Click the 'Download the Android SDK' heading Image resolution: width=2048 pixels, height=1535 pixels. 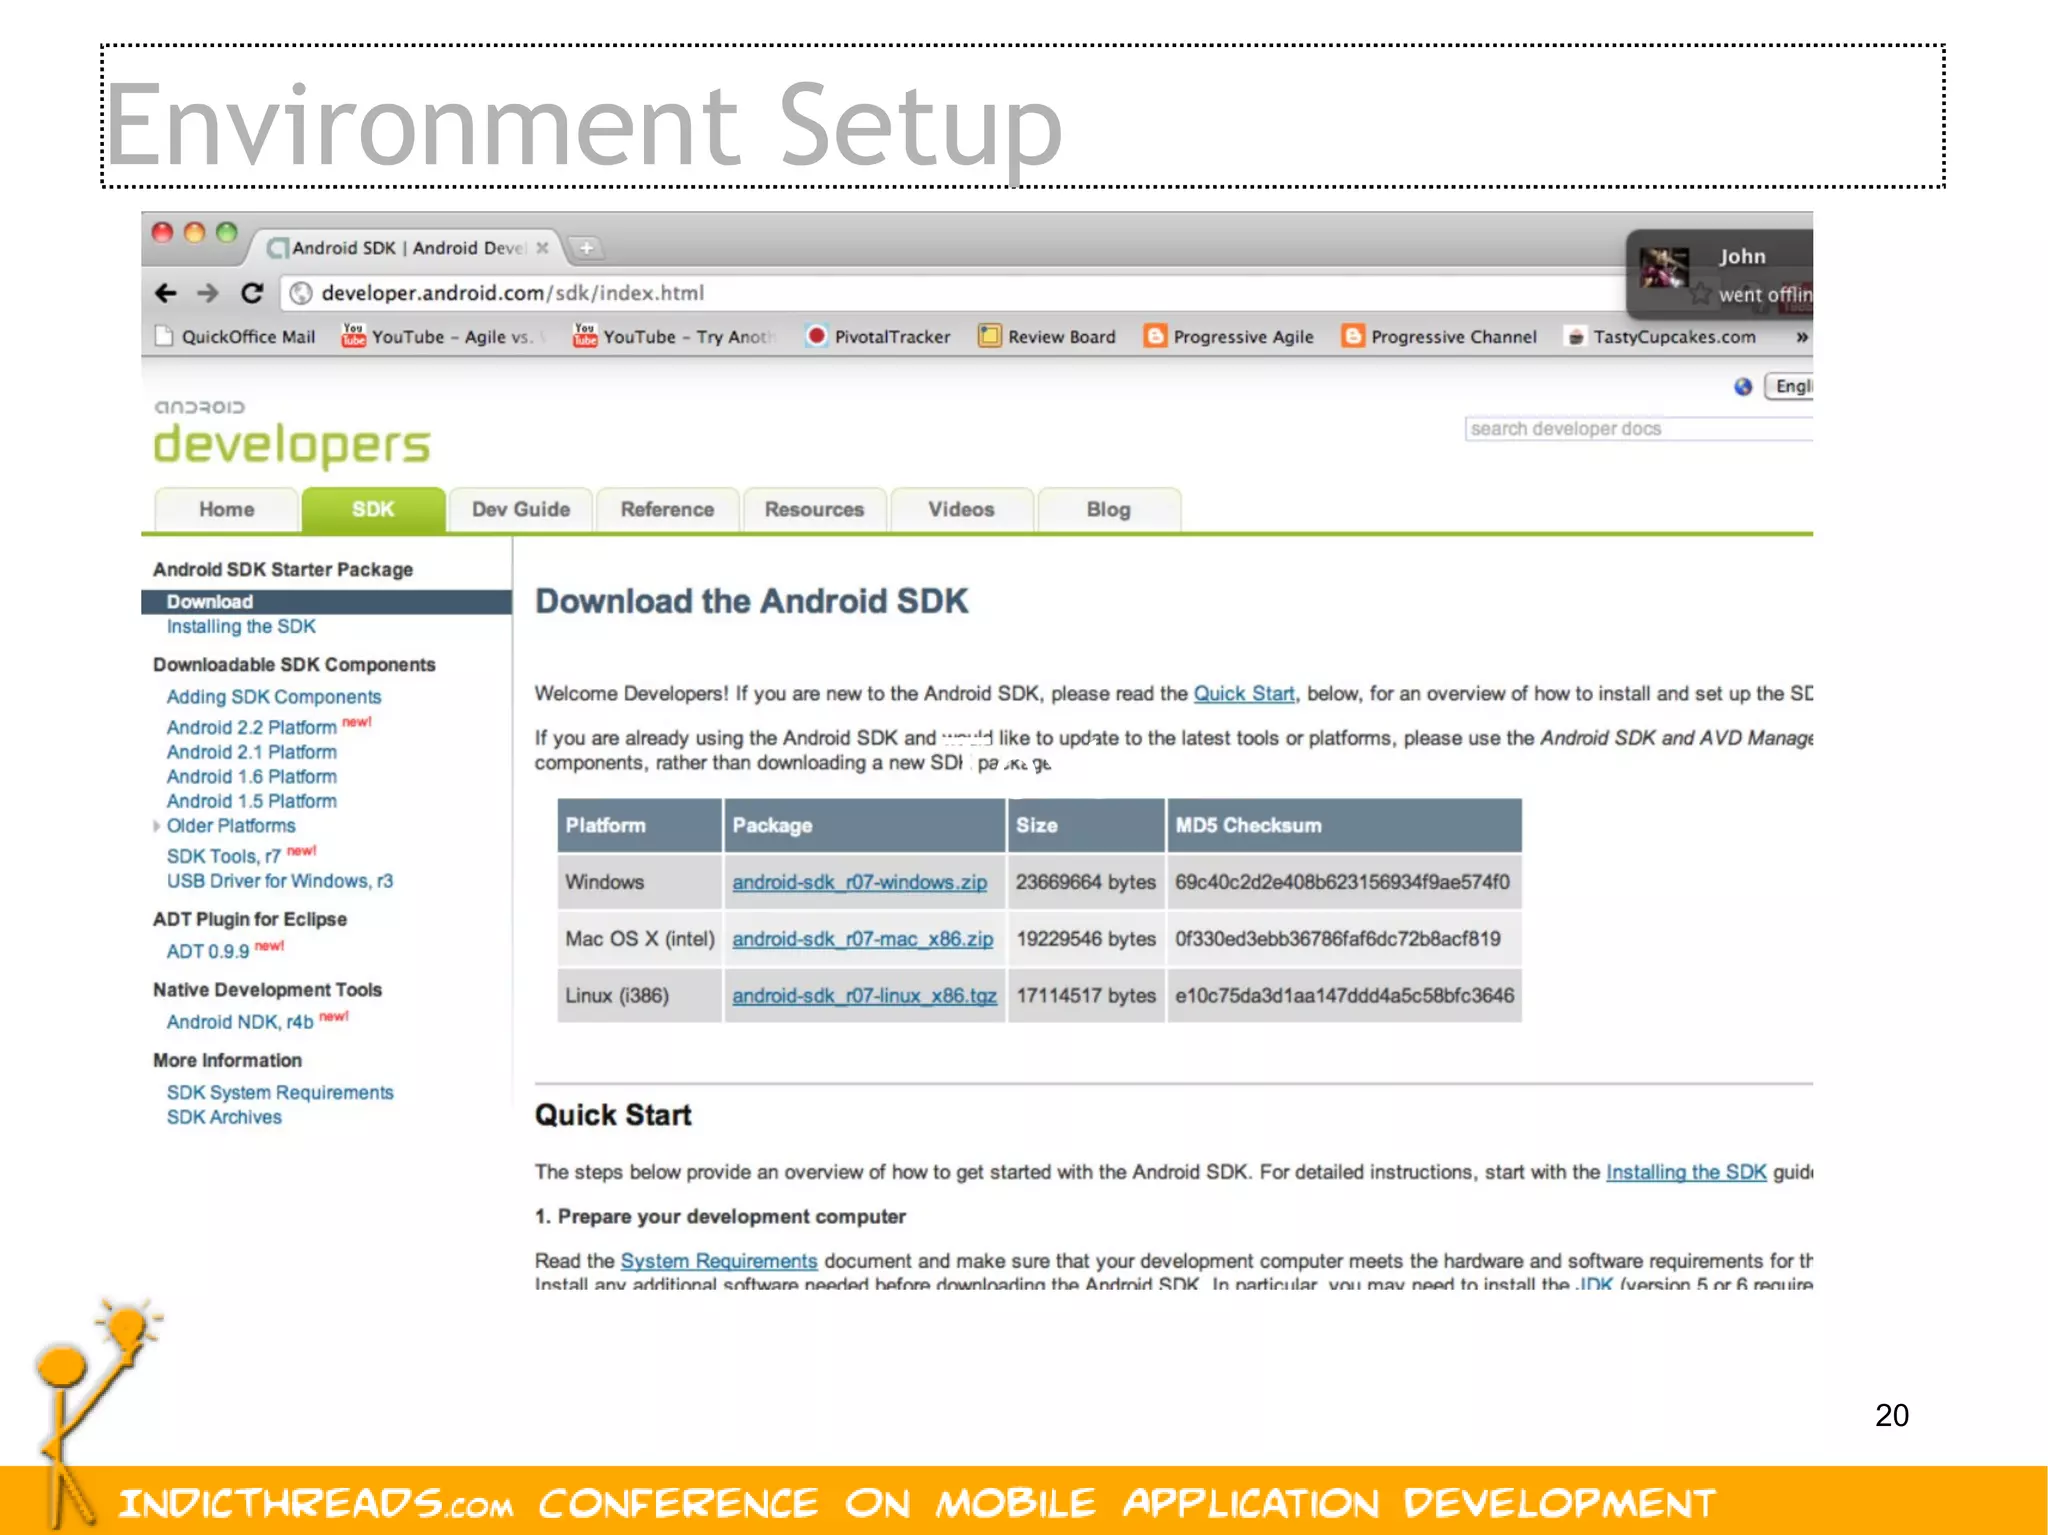752,601
